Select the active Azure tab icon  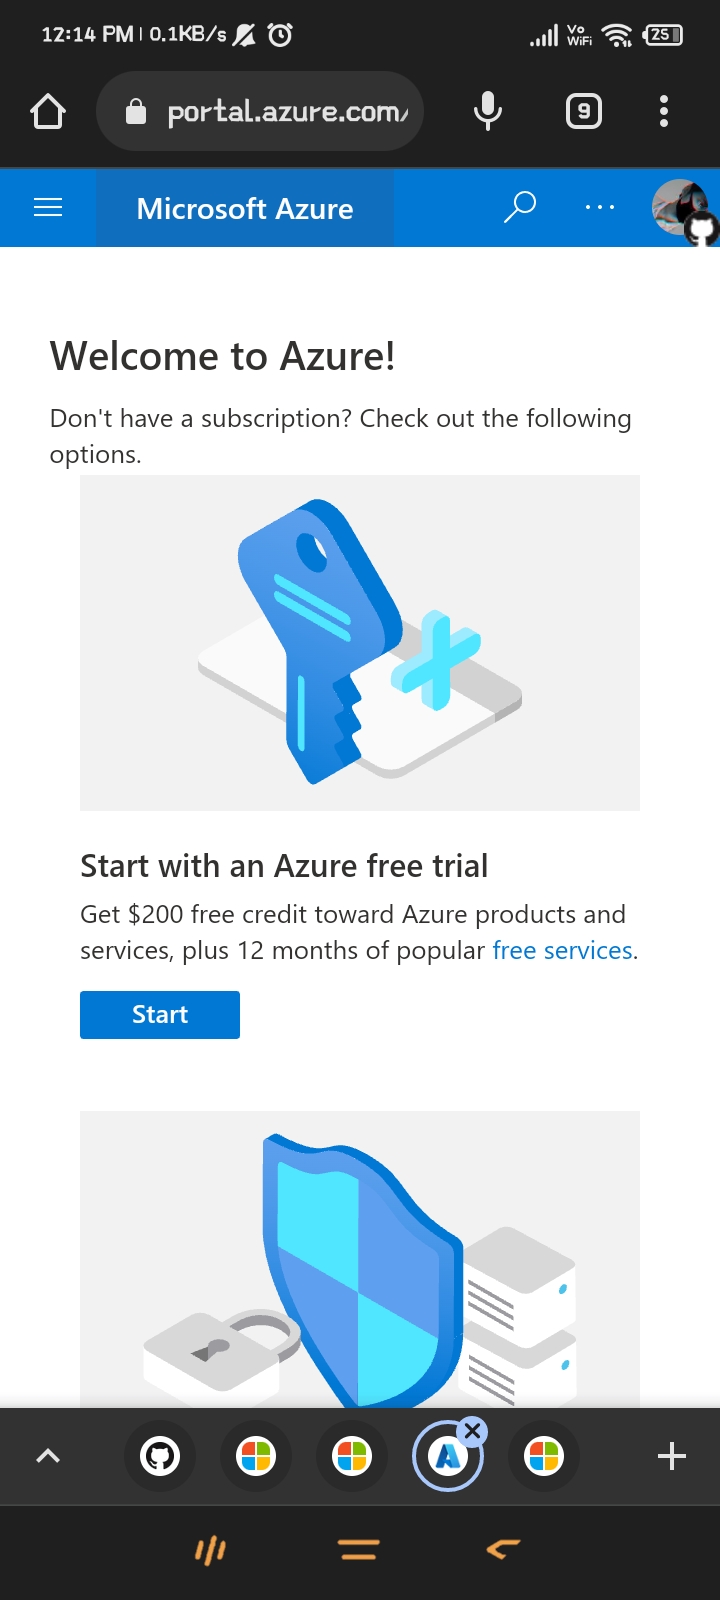click(x=448, y=1456)
